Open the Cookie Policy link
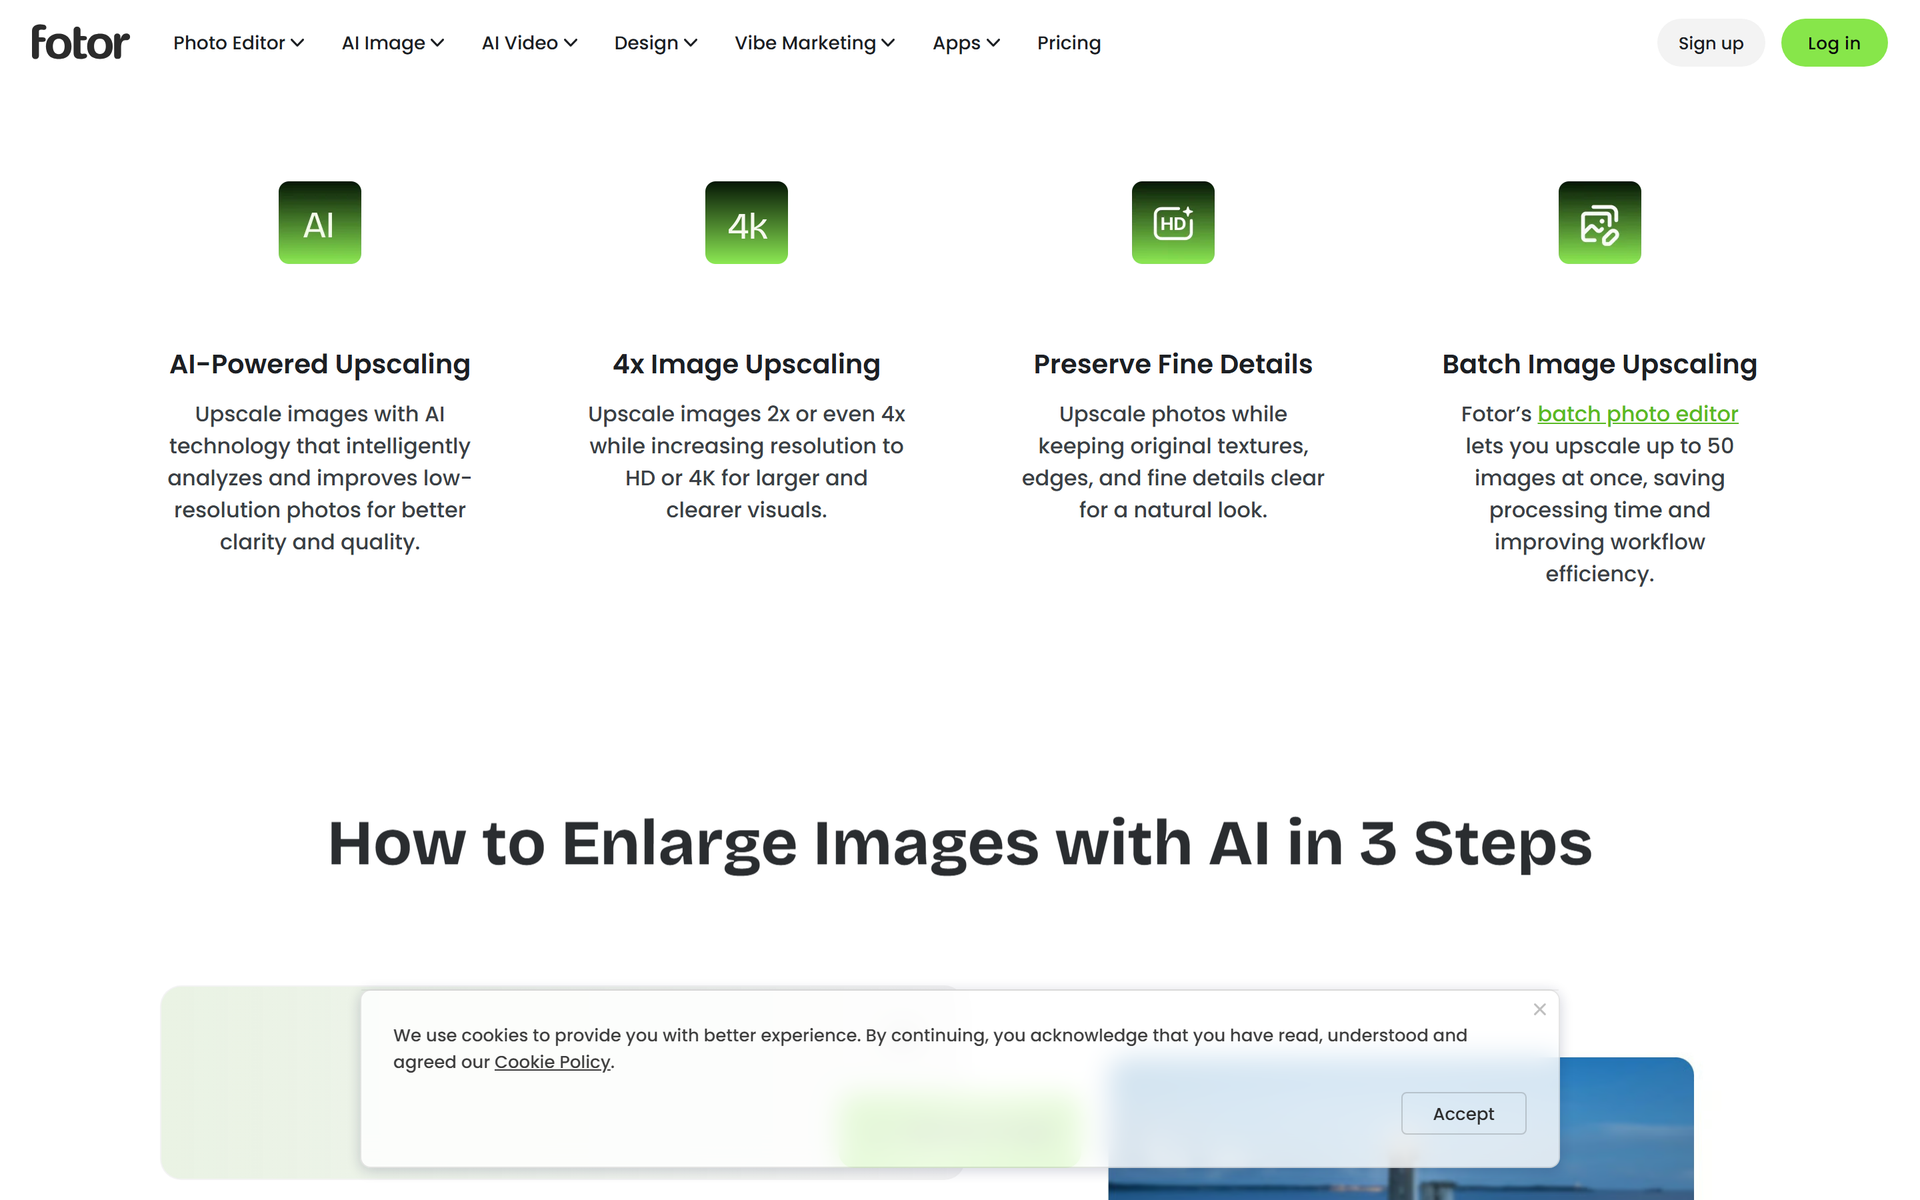 click(552, 1062)
